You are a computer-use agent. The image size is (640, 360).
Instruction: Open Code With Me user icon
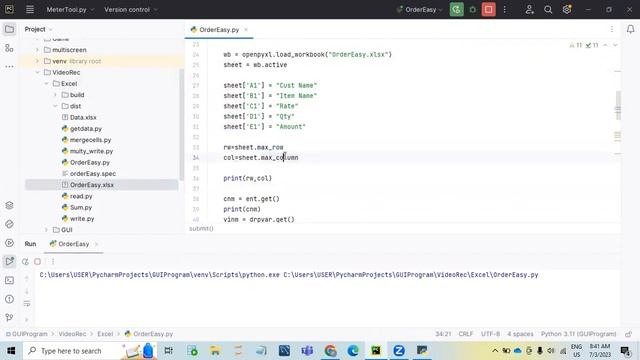(x=529, y=9)
